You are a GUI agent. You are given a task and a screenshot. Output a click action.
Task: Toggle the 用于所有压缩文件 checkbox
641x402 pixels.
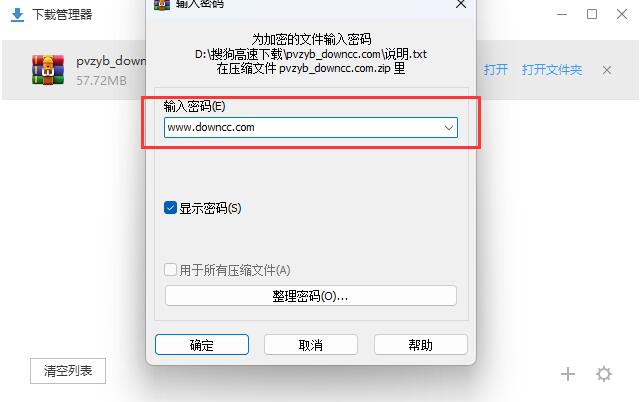170,269
